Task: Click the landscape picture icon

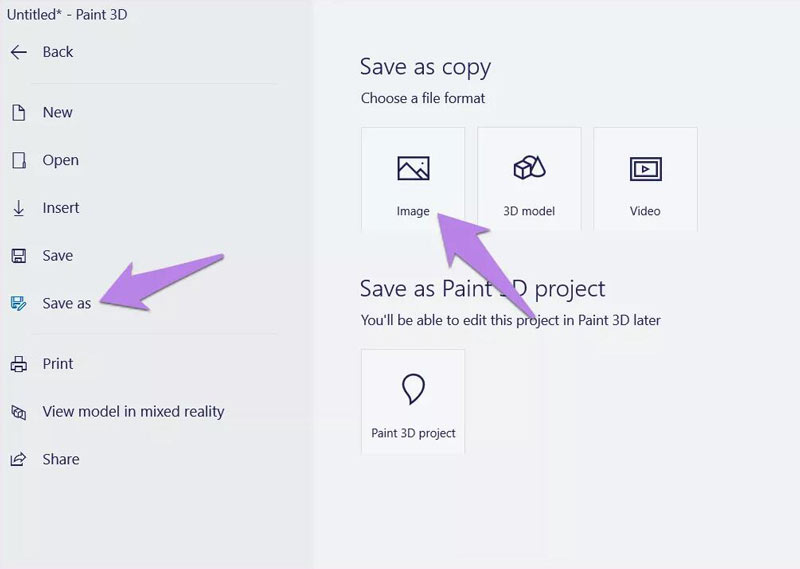Action: tap(413, 168)
